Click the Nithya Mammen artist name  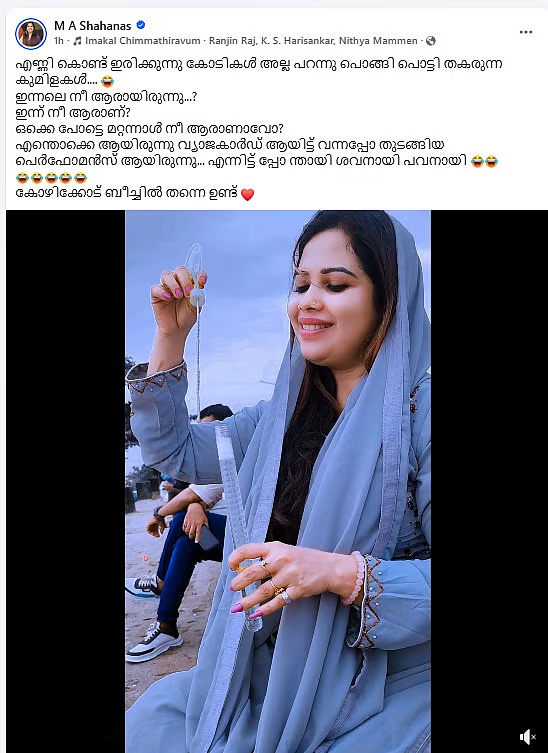[378, 41]
